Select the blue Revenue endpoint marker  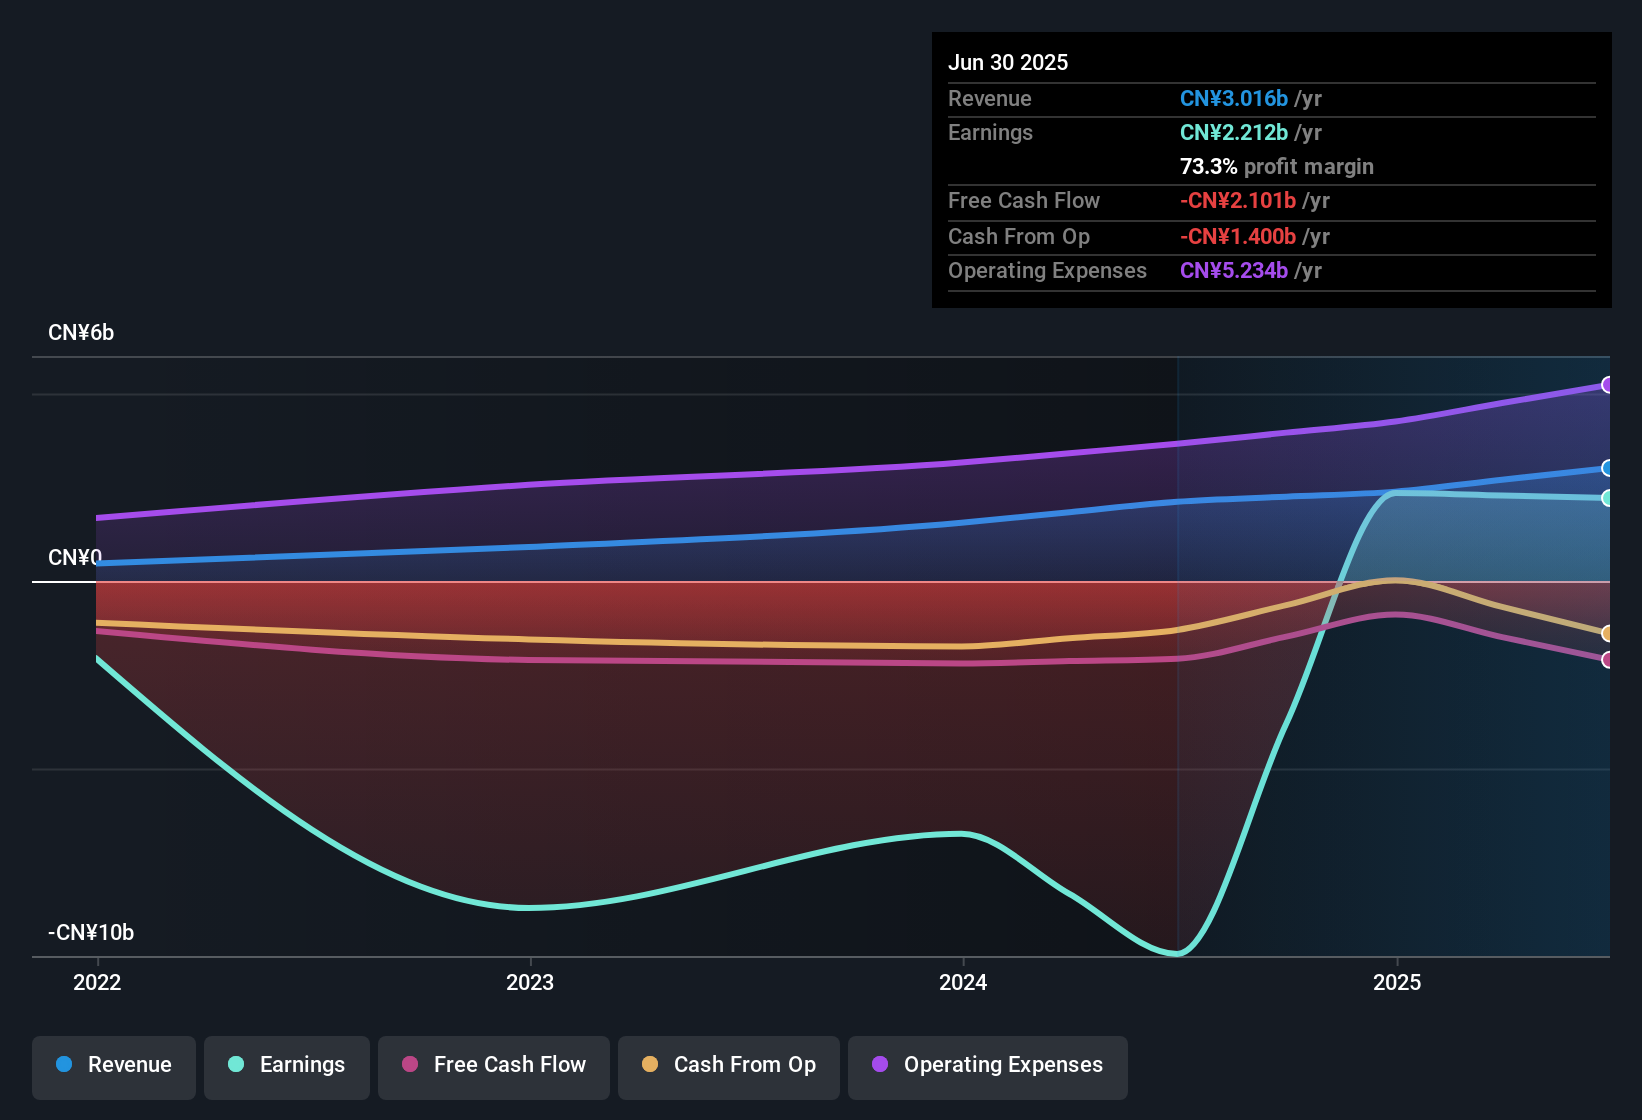tap(1607, 468)
